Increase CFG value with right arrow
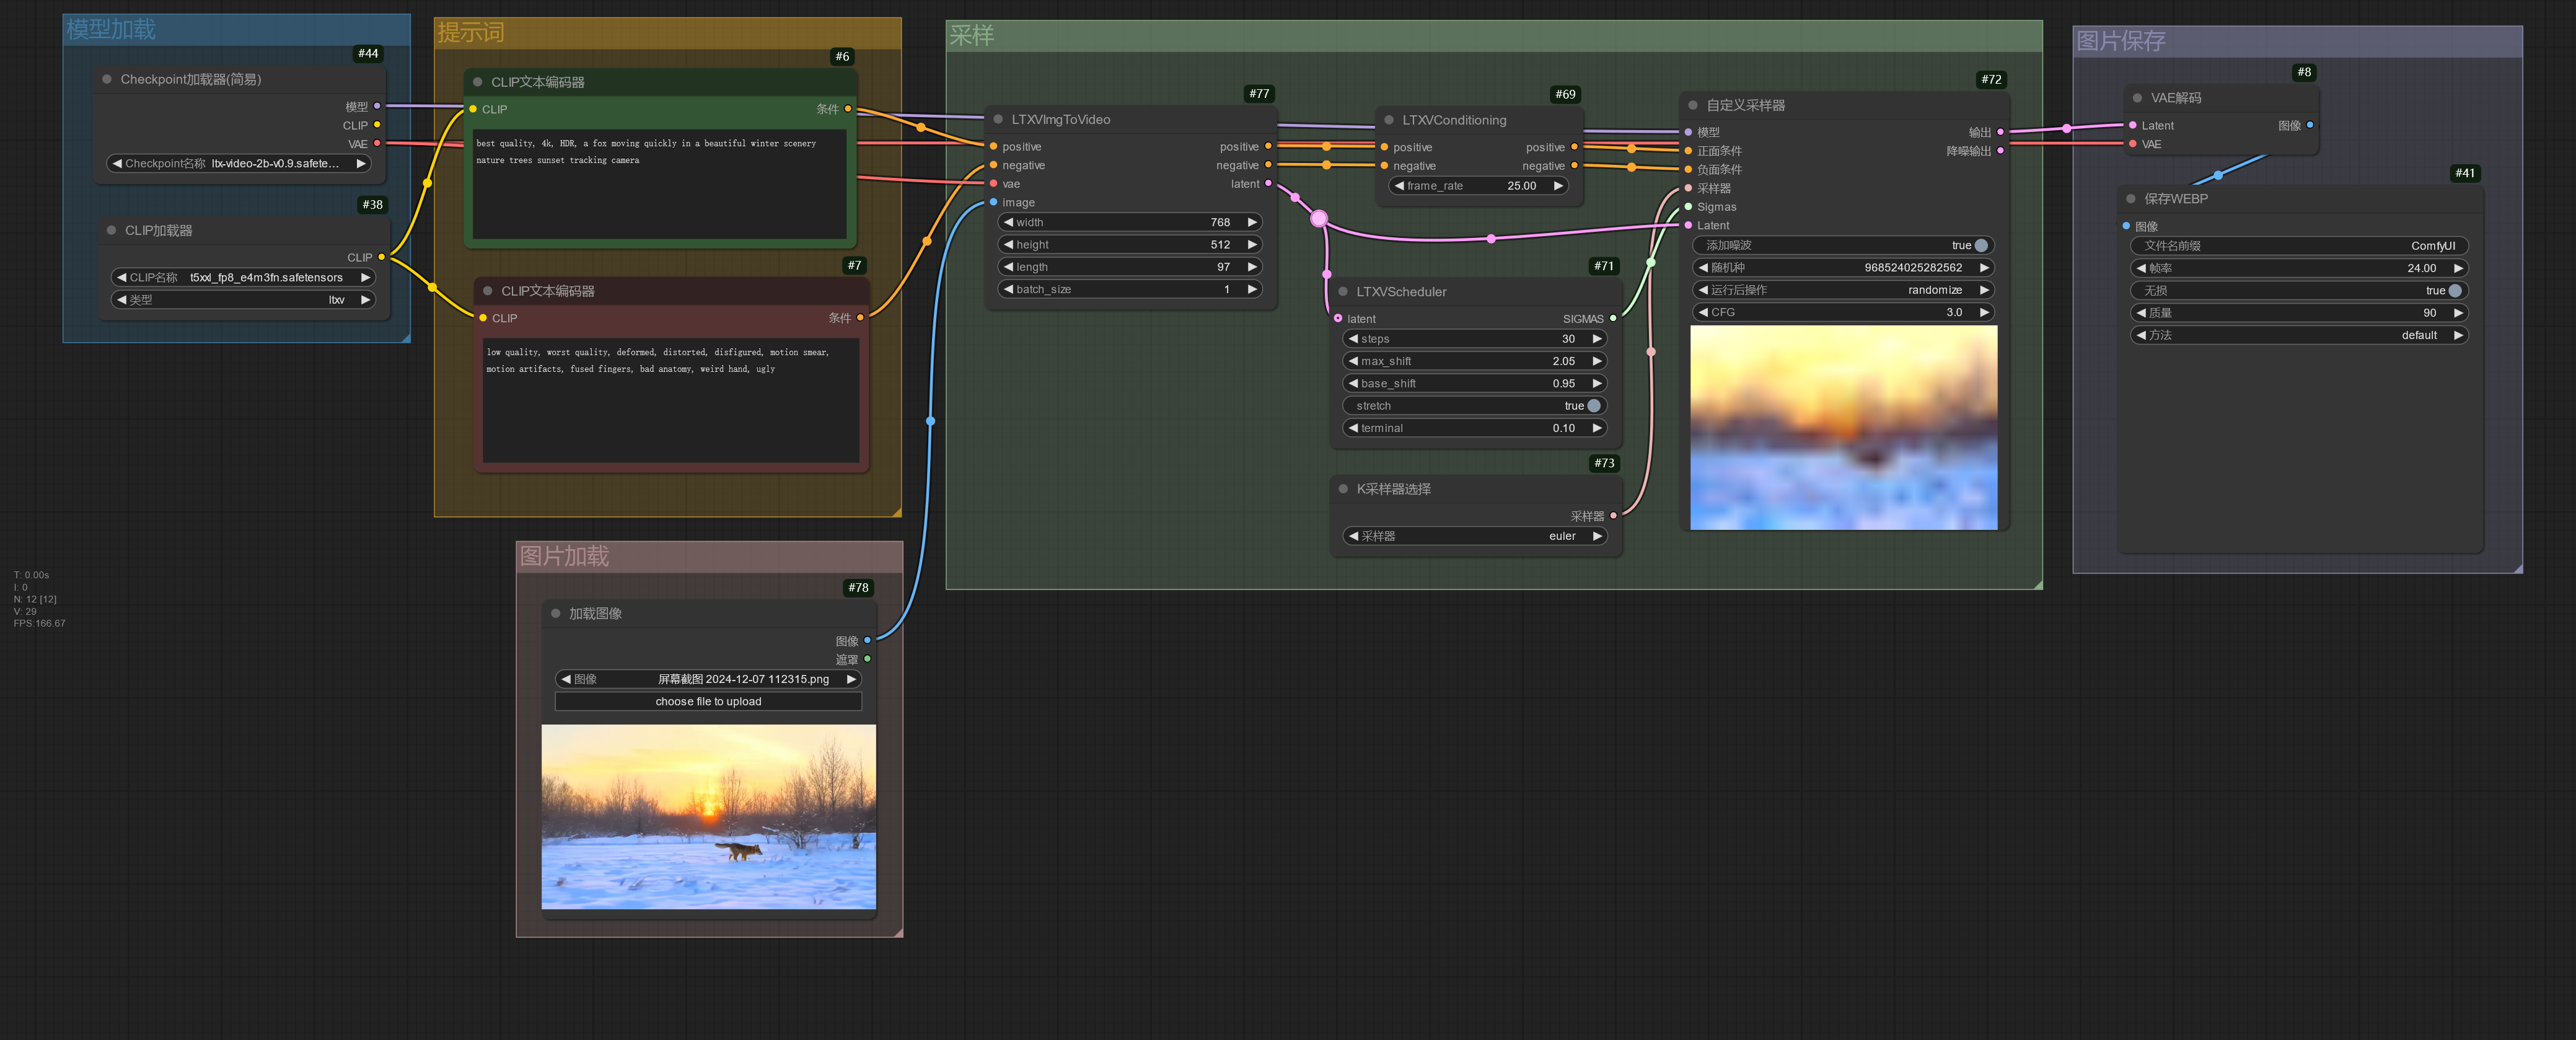2576x1040 pixels. tap(1984, 312)
